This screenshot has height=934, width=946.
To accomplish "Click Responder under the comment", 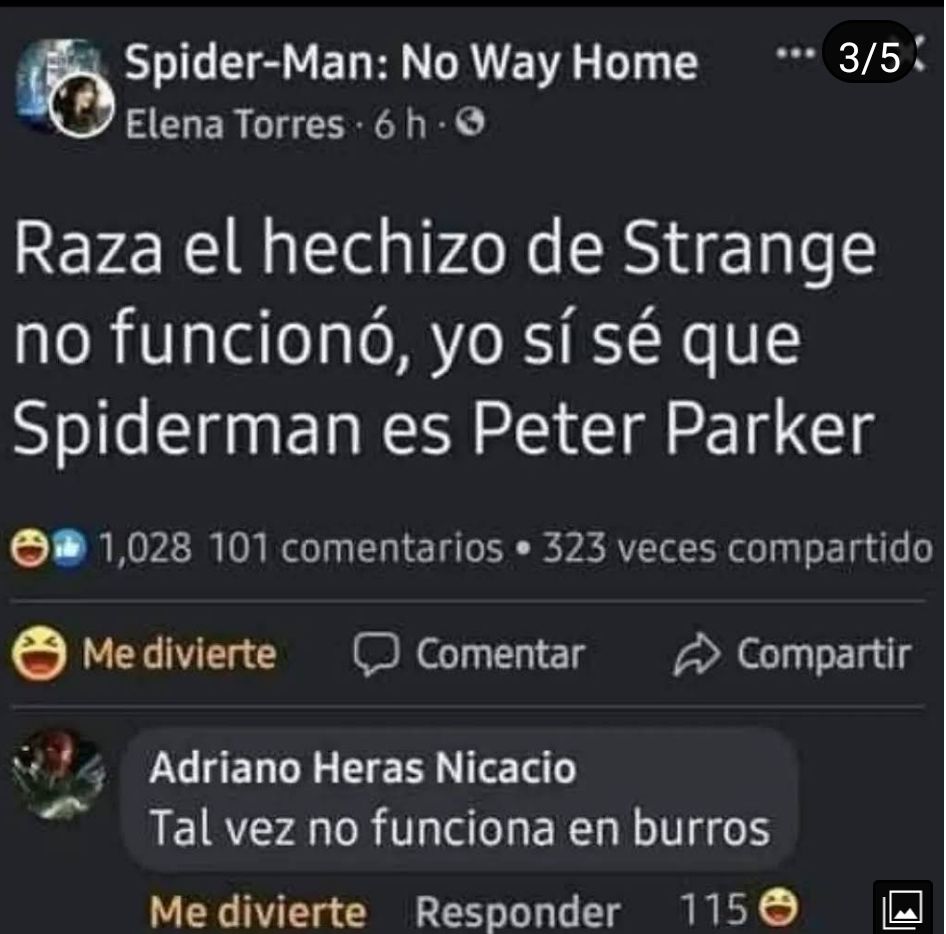I will tap(517, 912).
